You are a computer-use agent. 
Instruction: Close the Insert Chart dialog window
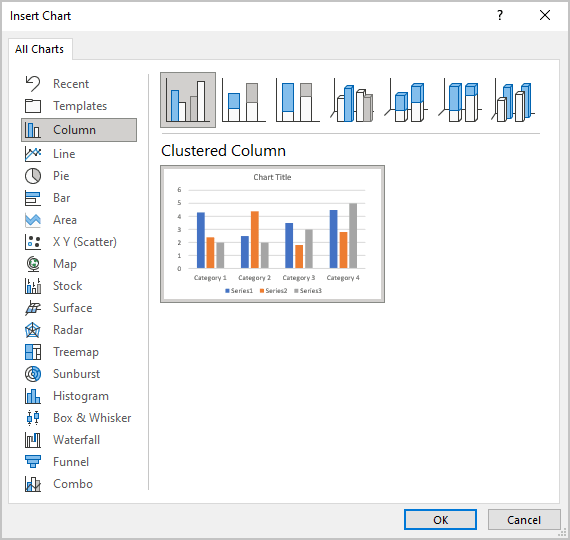(x=545, y=15)
